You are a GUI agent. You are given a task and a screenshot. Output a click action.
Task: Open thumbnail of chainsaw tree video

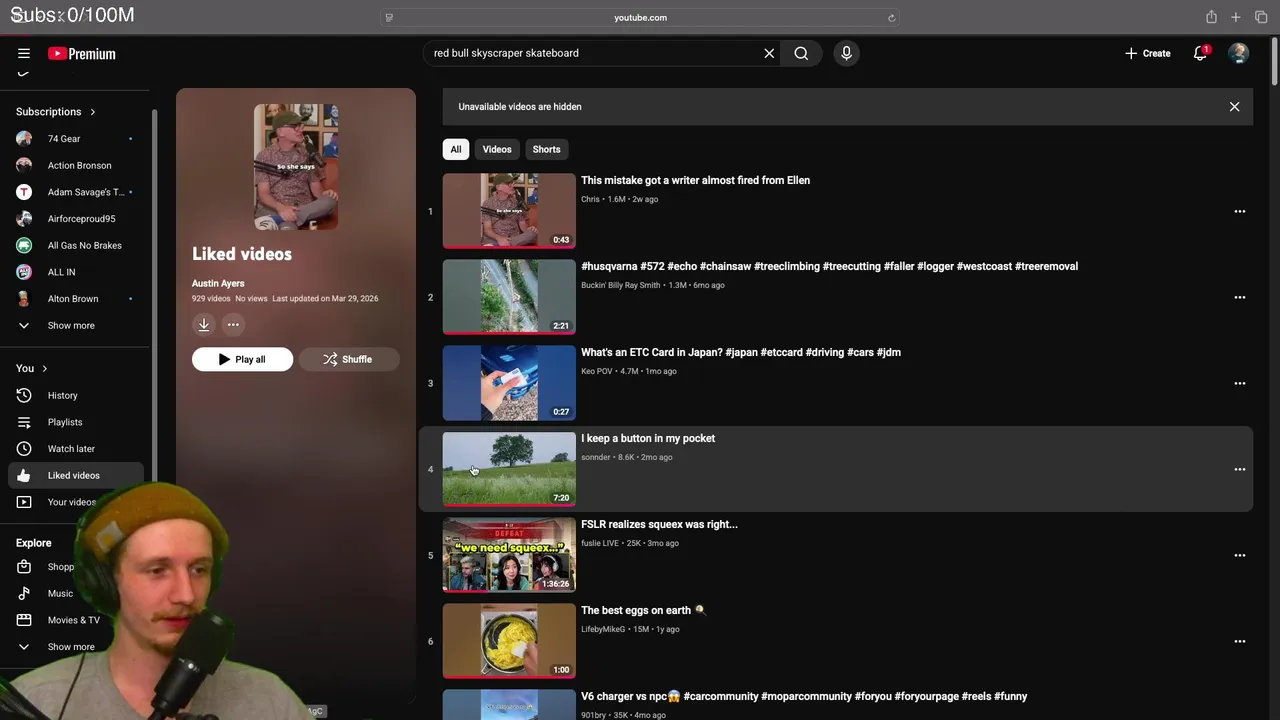[x=509, y=297]
